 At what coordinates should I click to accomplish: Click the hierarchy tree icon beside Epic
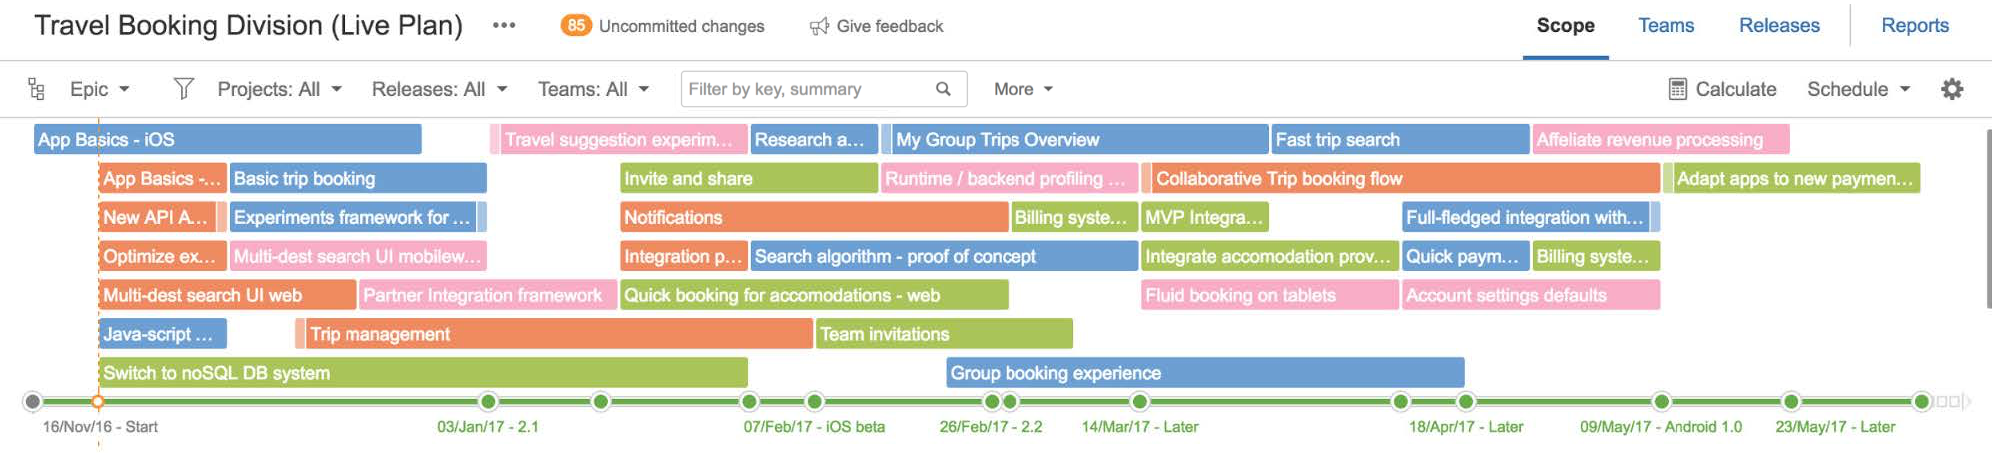pyautogui.click(x=36, y=89)
